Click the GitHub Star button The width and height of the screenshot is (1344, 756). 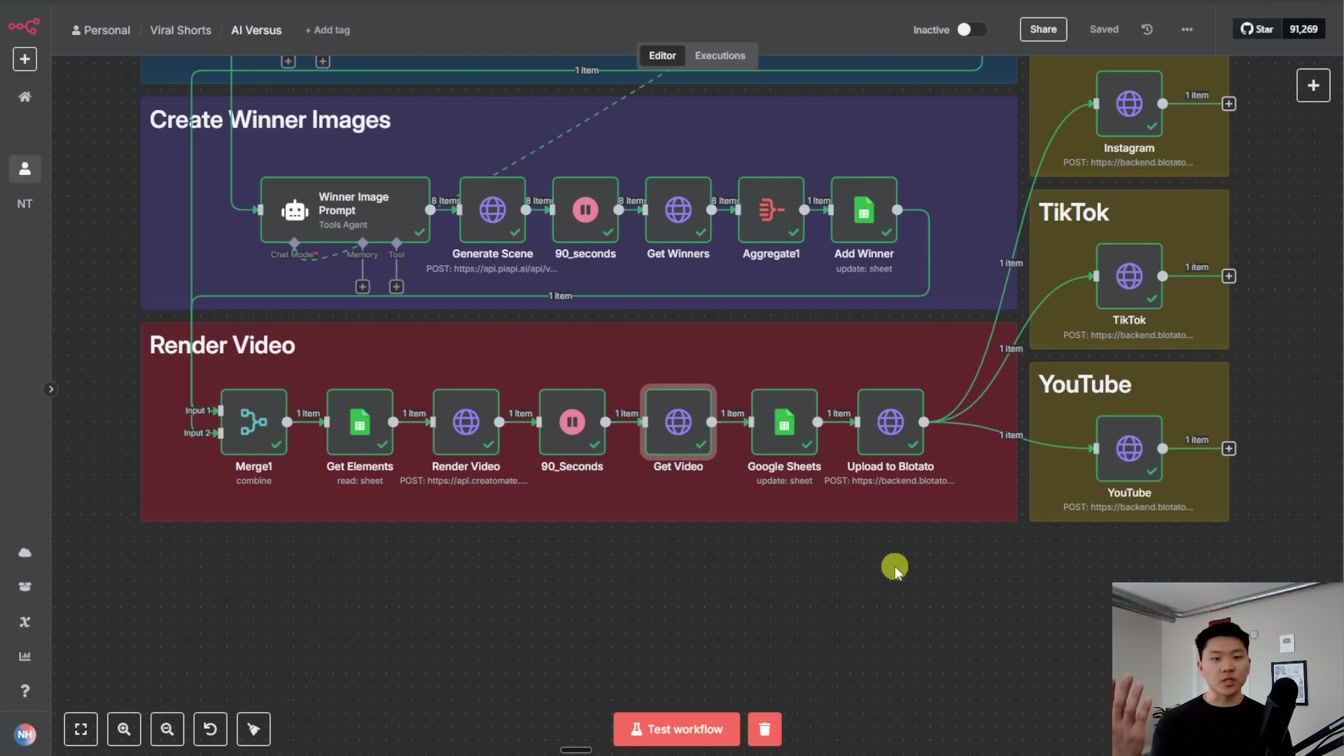point(1257,29)
